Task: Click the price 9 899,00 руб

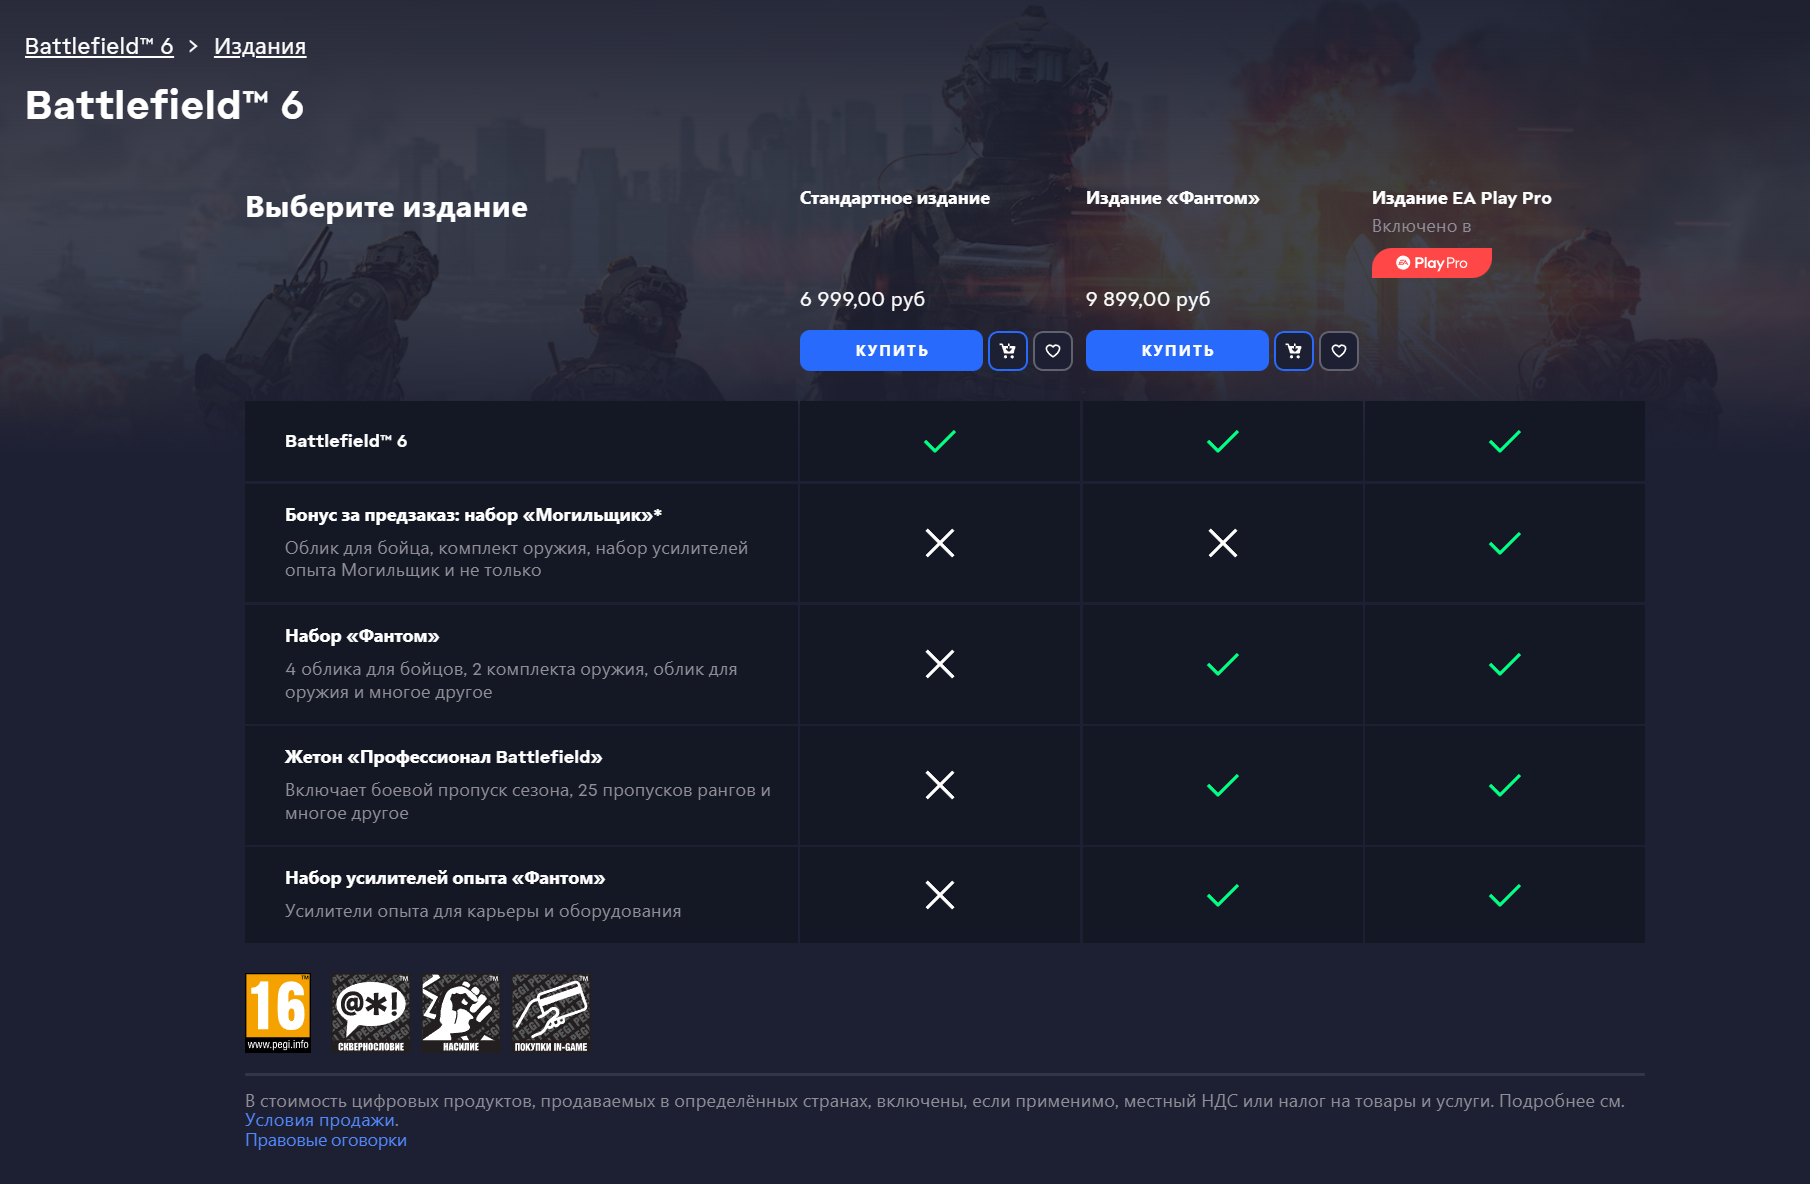Action: tap(1148, 299)
